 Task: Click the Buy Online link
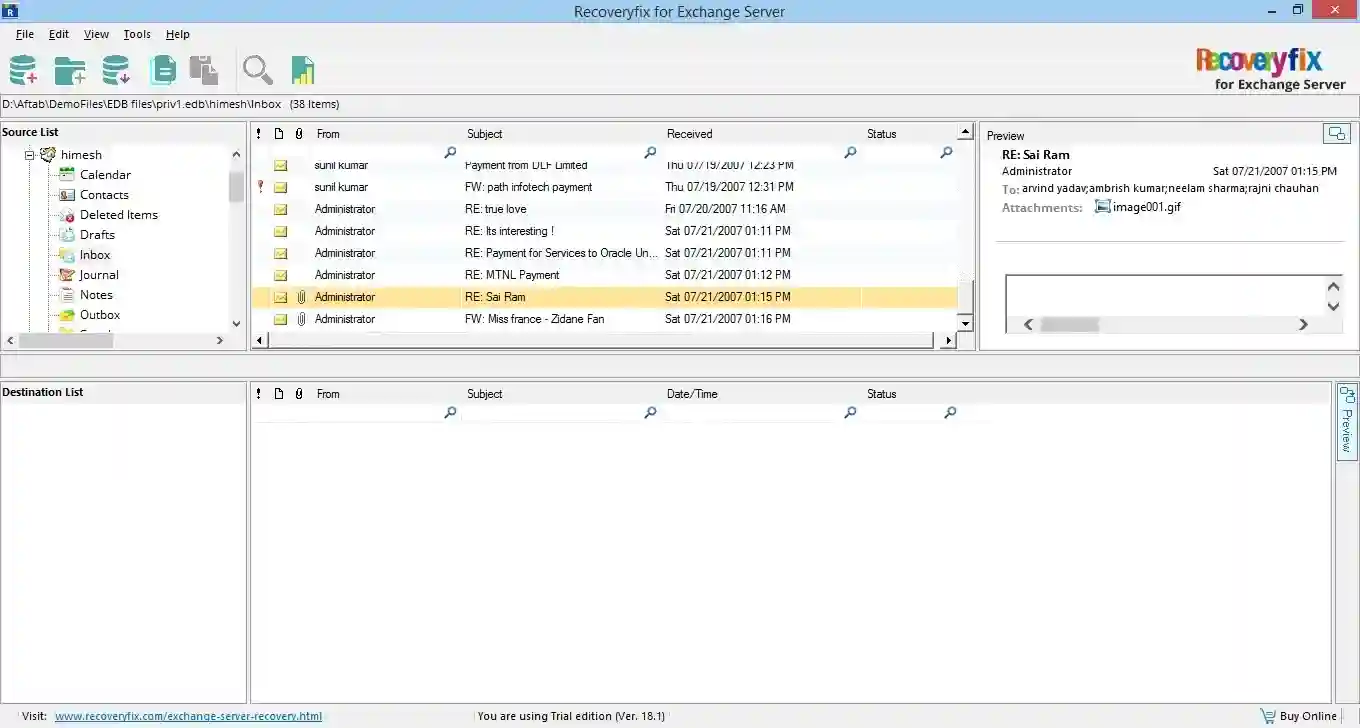(1308, 716)
